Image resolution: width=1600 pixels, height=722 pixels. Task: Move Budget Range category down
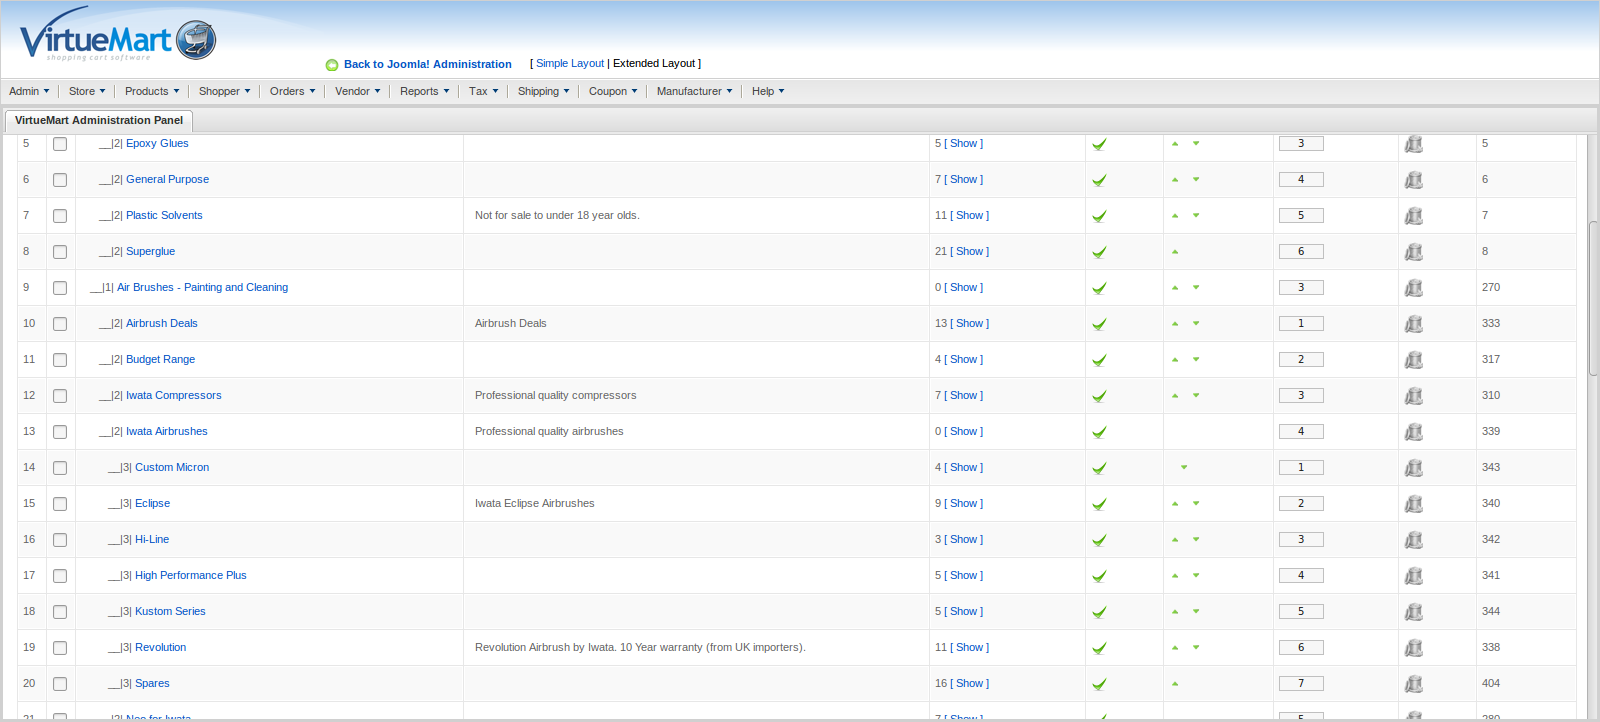point(1196,360)
